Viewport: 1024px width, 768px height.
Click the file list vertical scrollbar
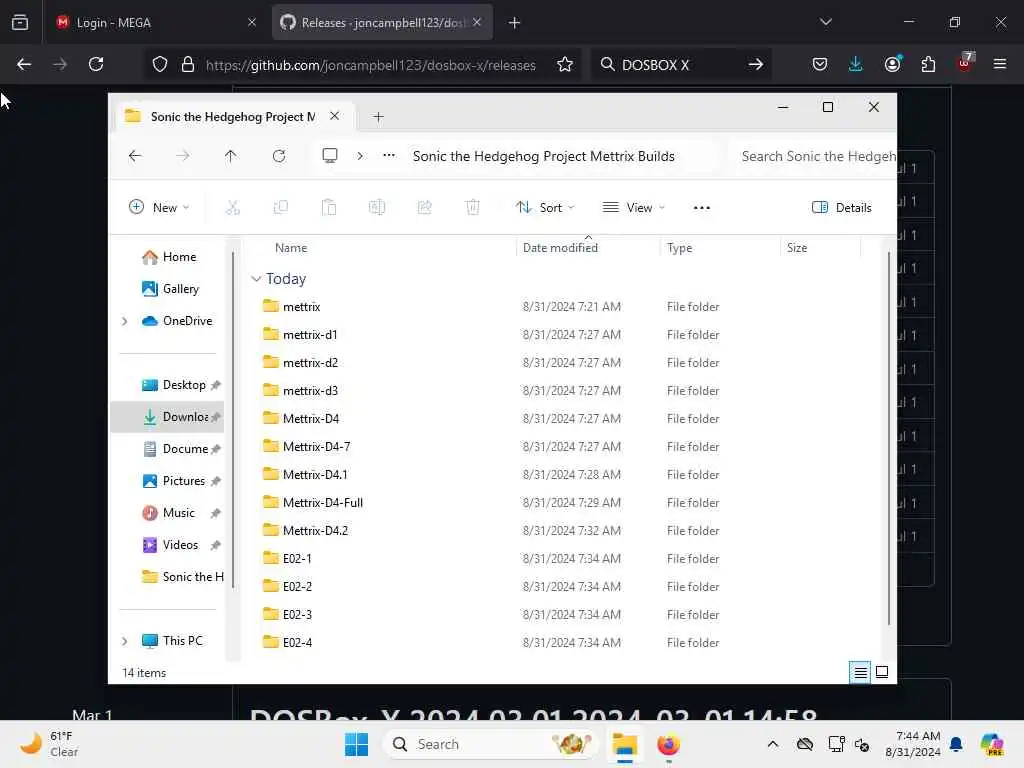pyautogui.click(x=888, y=438)
